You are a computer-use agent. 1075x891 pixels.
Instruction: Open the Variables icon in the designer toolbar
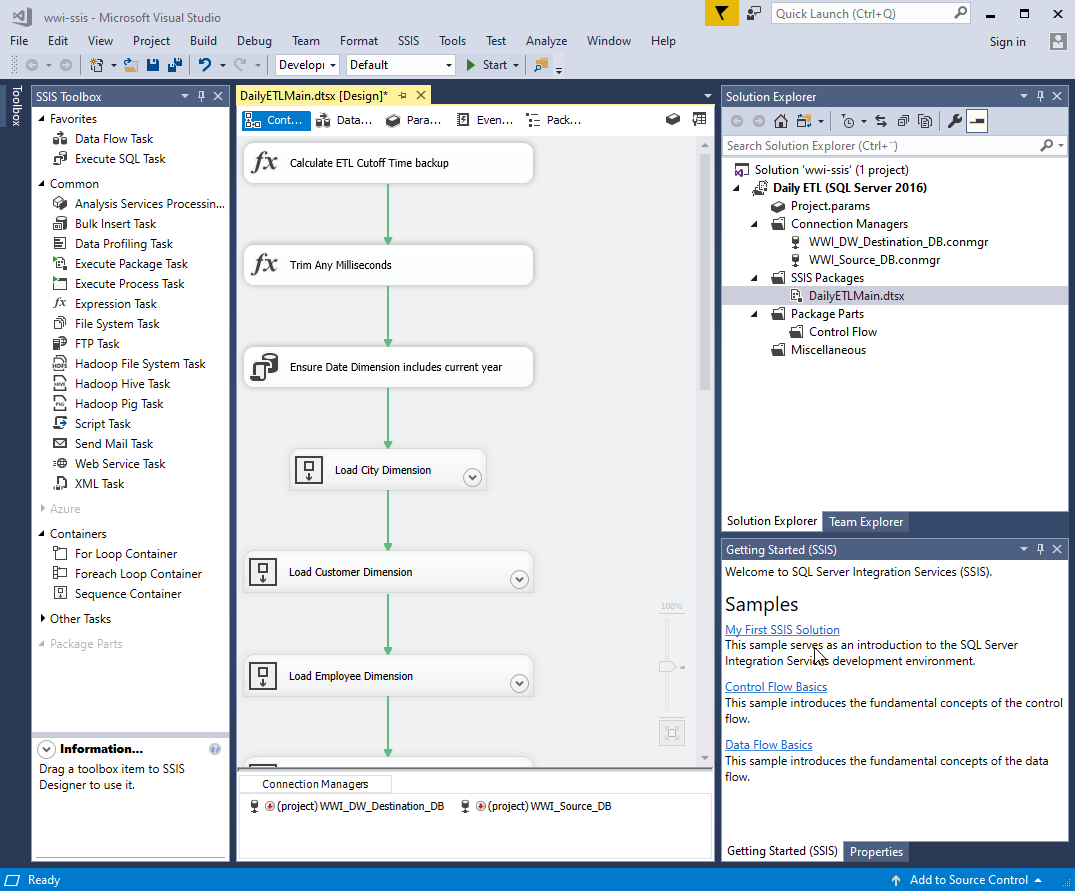(673, 119)
